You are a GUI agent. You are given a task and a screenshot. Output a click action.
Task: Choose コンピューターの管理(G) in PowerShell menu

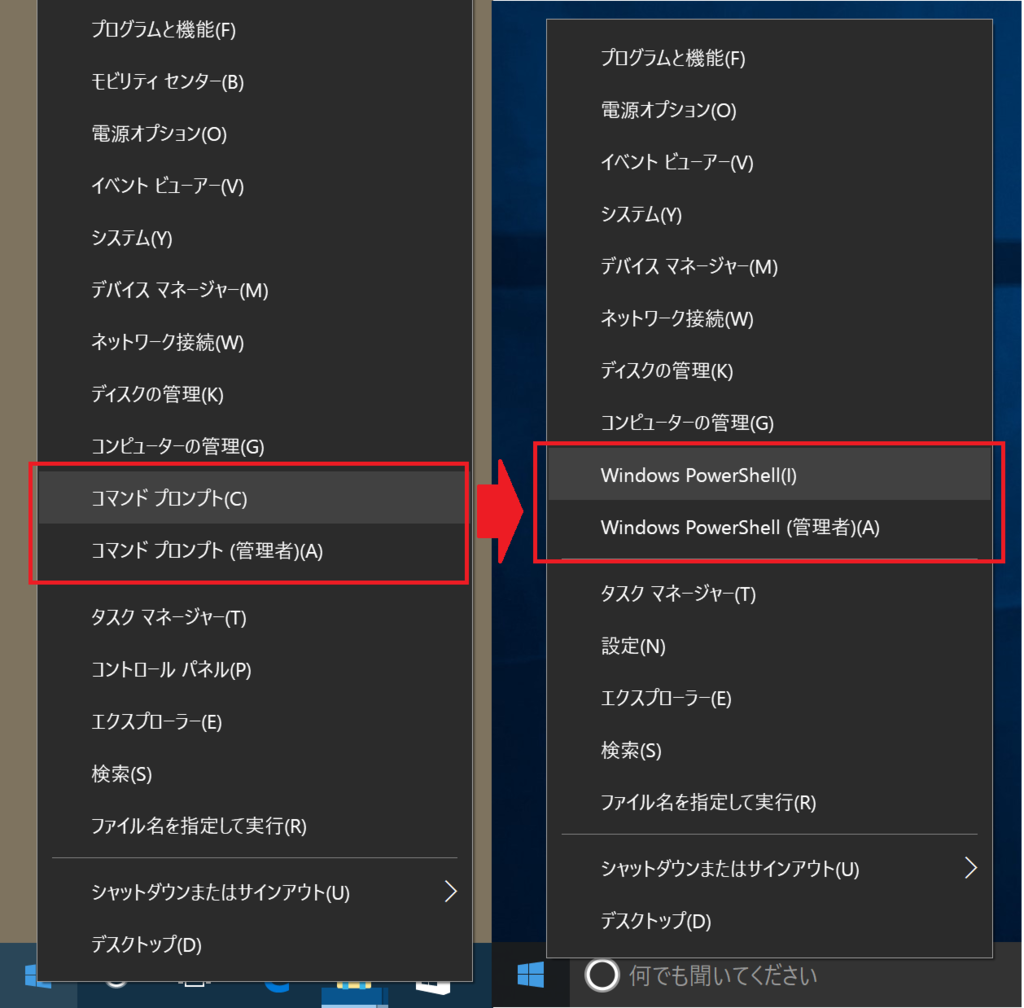tap(769, 423)
